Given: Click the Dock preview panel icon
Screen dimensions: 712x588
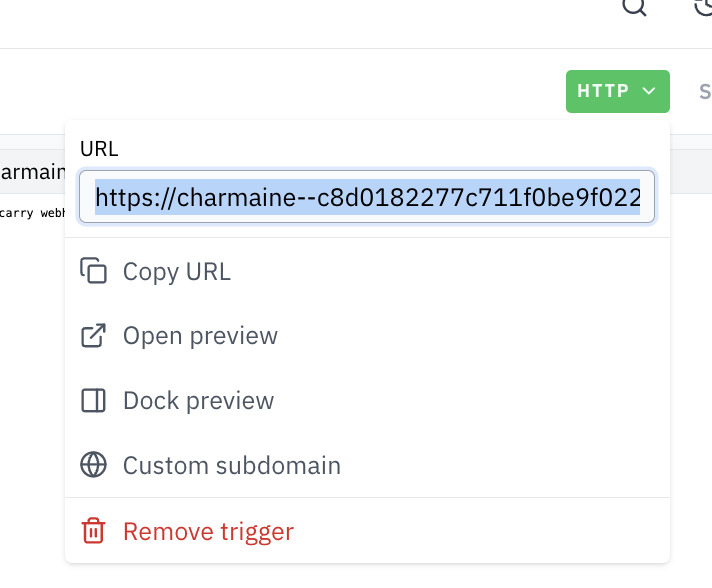Looking at the screenshot, I should 93,401.
